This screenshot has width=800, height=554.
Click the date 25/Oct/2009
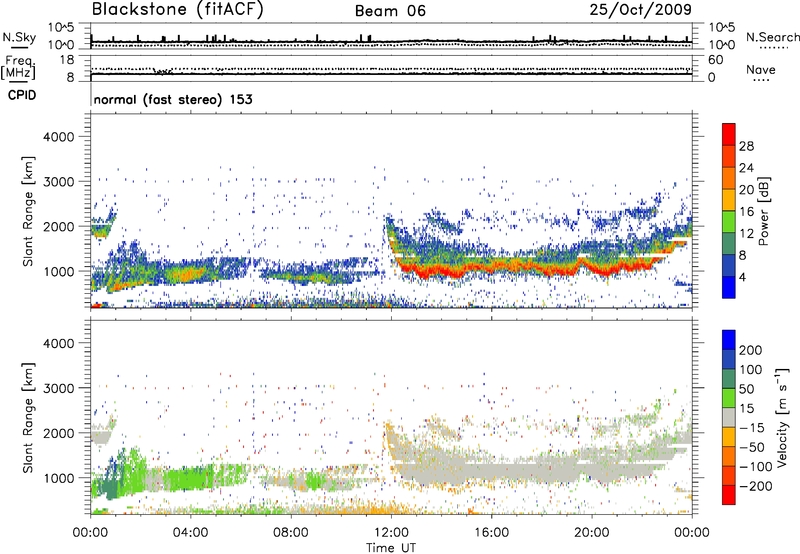coord(641,9)
